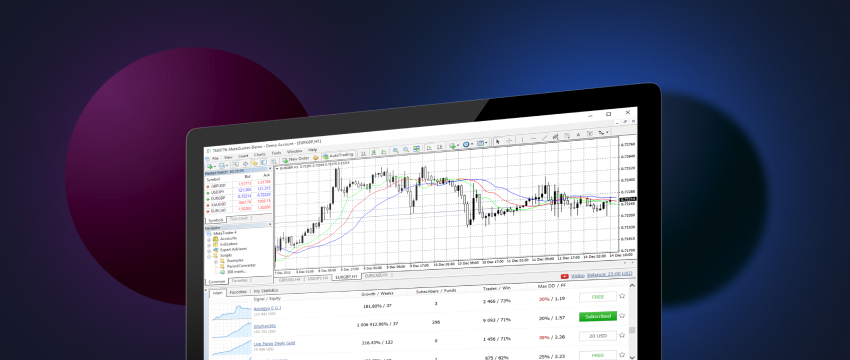Switch chart to bar chart icon

point(364,153)
